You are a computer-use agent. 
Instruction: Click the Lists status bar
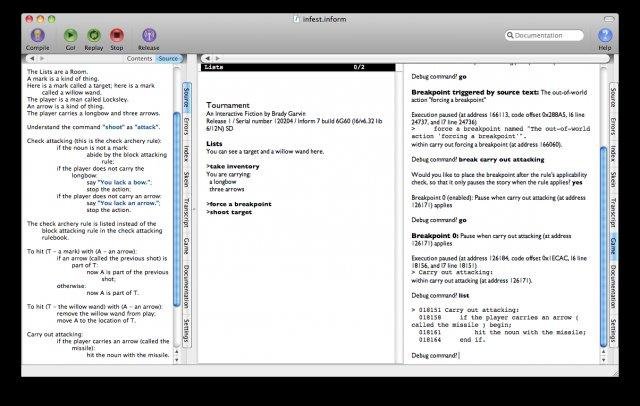(x=297, y=67)
